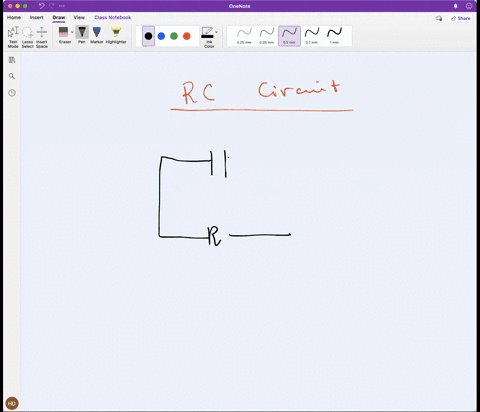Set pen thickness to 0.35 mm
This screenshot has height=412, width=480.
click(x=267, y=36)
